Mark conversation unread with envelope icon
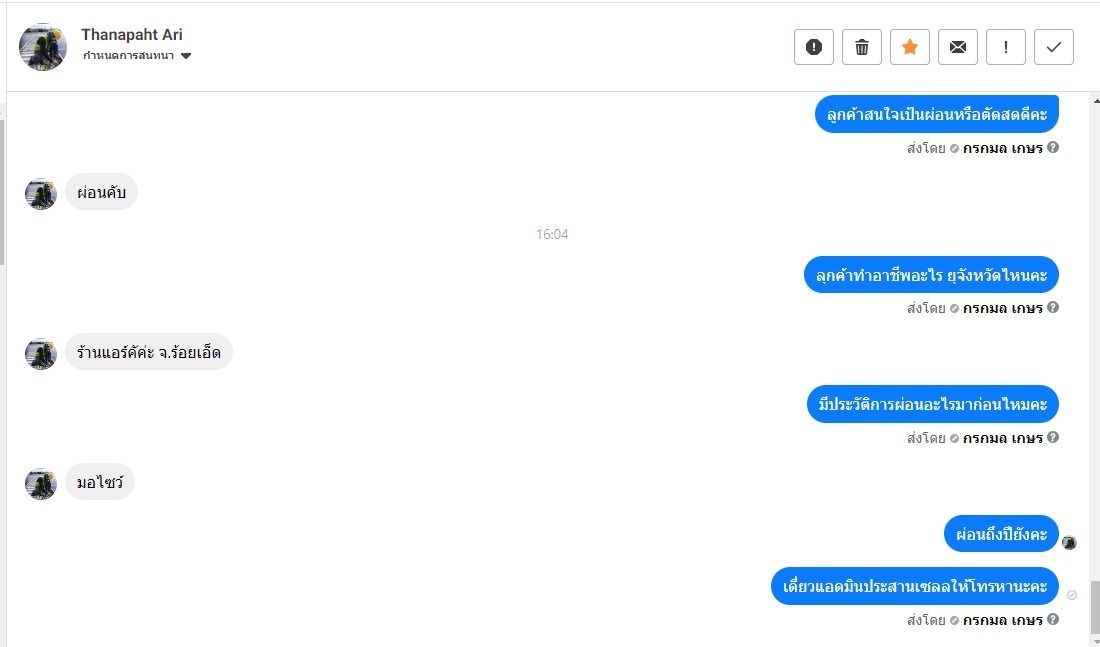This screenshot has width=1100, height=647. tap(958, 47)
